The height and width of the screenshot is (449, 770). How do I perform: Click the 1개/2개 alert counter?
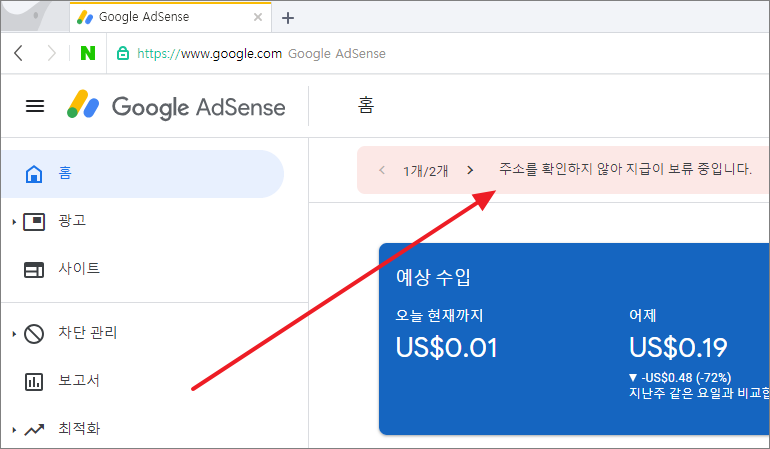click(426, 170)
